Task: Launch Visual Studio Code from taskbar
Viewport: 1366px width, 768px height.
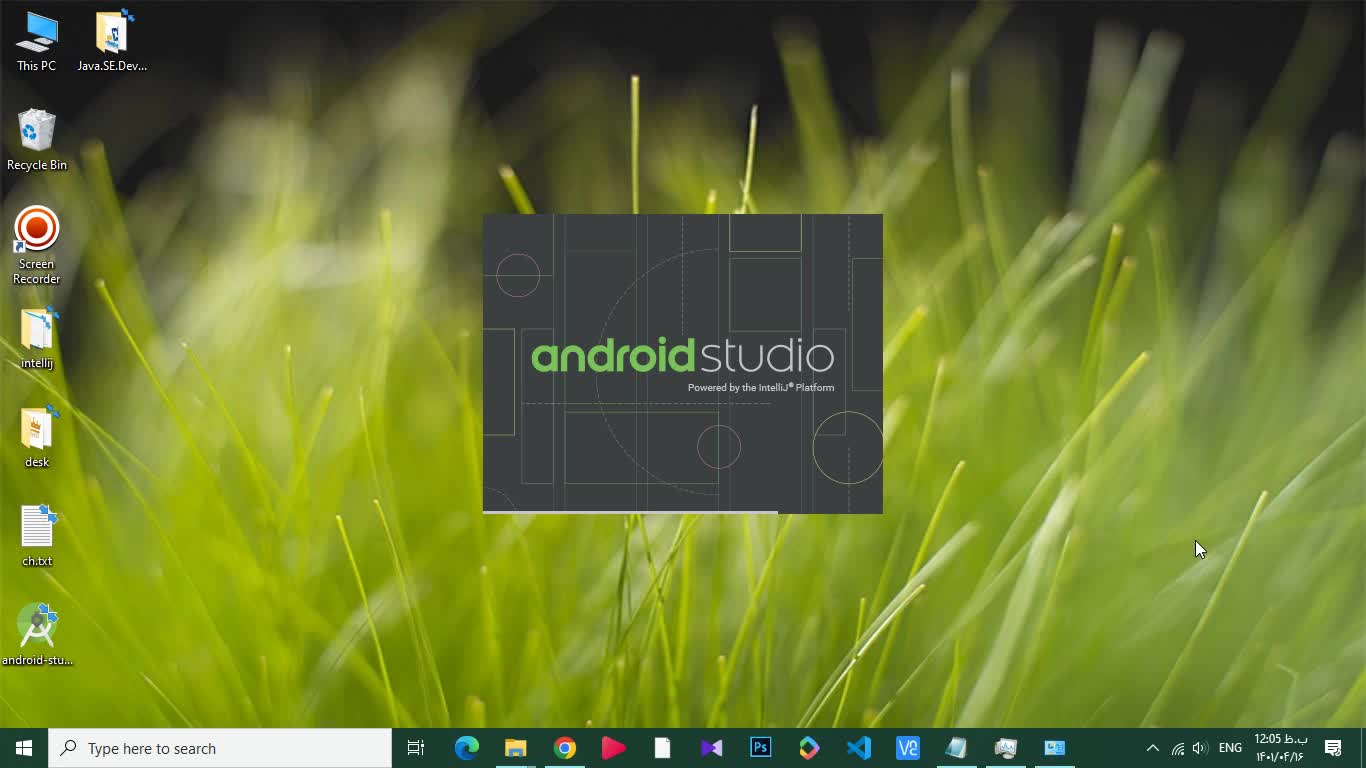Action: pyautogui.click(x=859, y=748)
